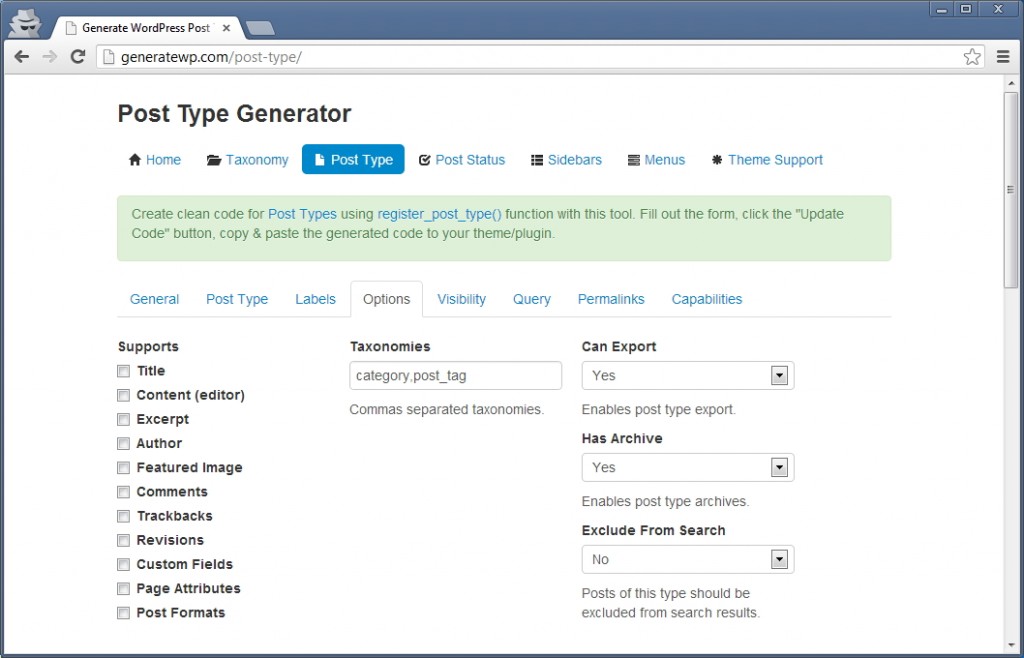Expand the Has Archive dropdown
Image resolution: width=1024 pixels, height=658 pixels.
pyautogui.click(x=687, y=468)
